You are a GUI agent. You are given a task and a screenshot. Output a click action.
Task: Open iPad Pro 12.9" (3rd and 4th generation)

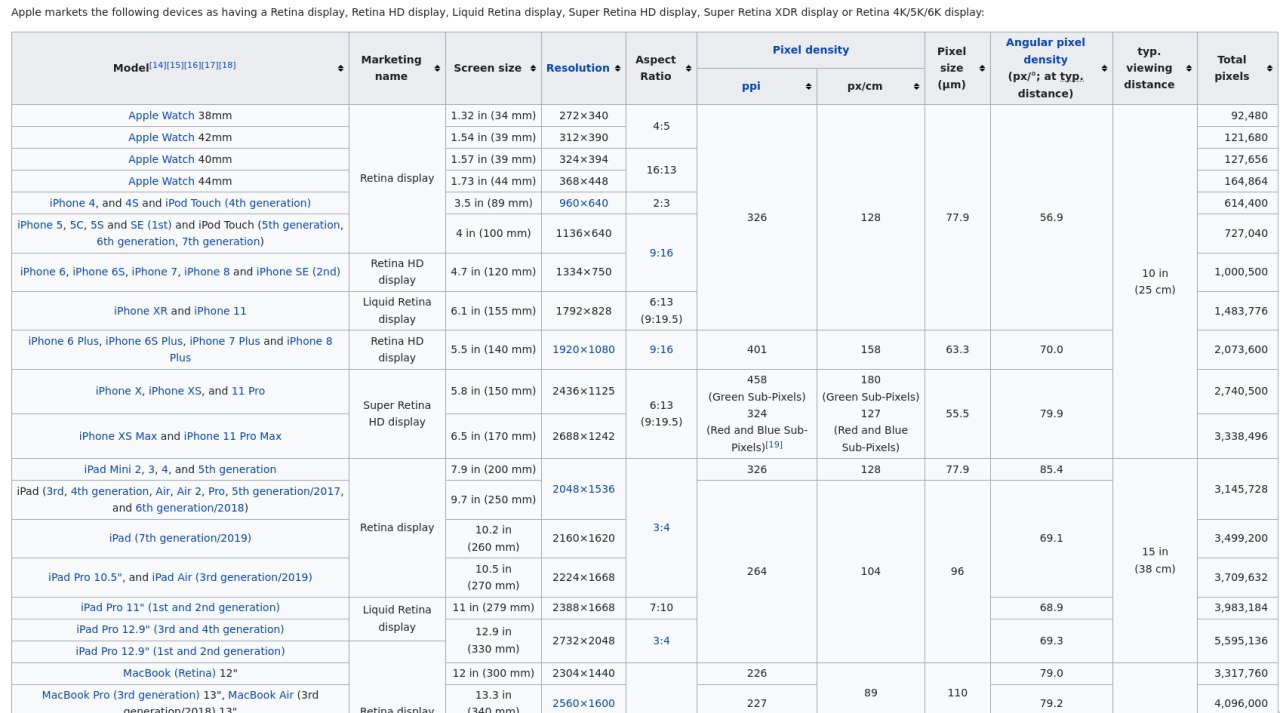click(180, 630)
